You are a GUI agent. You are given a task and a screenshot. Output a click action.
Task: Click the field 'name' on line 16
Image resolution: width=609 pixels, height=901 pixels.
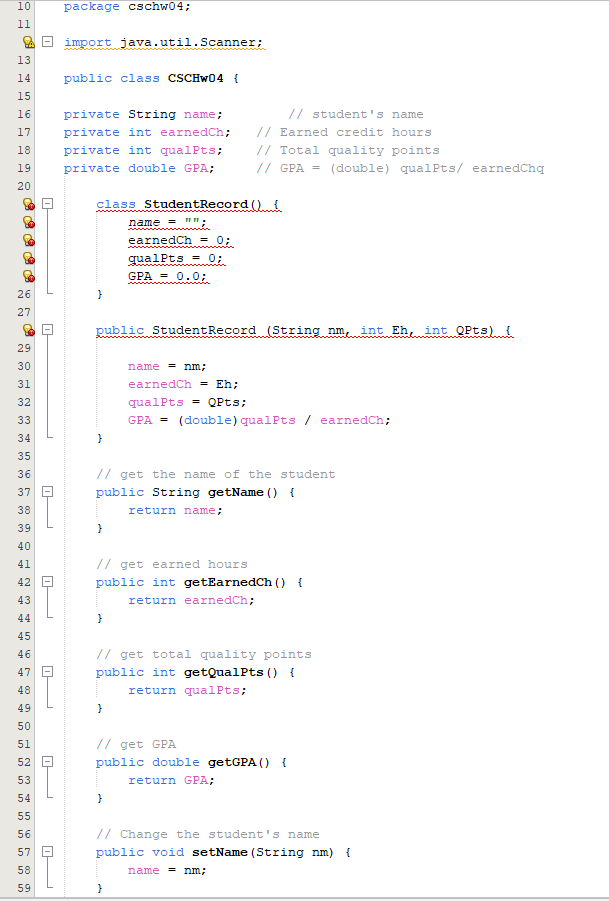(199, 114)
